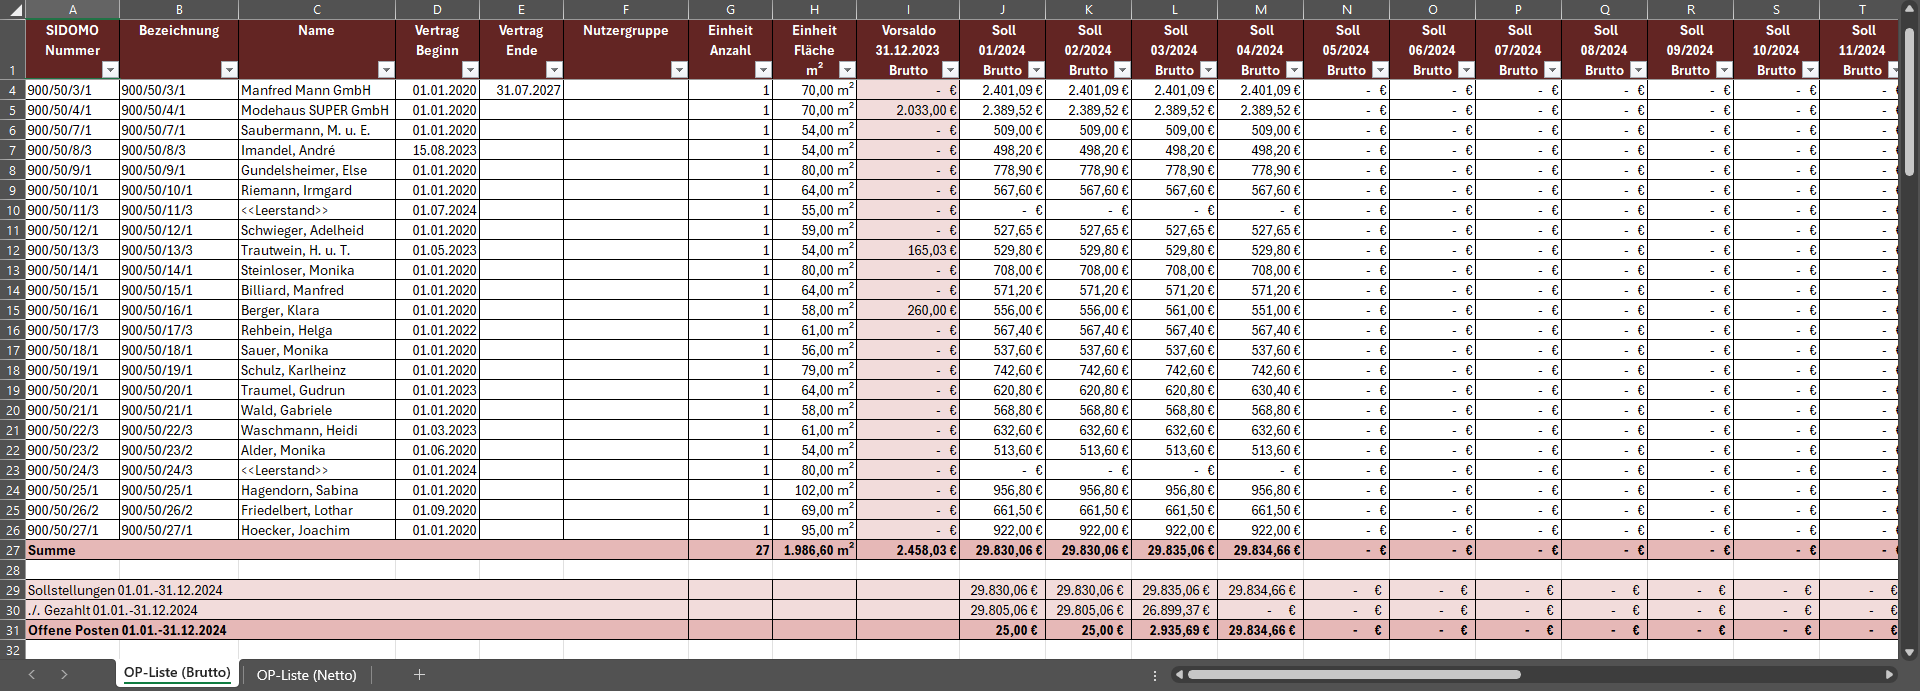The width and height of the screenshot is (1920, 691).
Task: Open filter dropdown for Soll 04/2024 column
Action: pyautogui.click(x=1294, y=70)
